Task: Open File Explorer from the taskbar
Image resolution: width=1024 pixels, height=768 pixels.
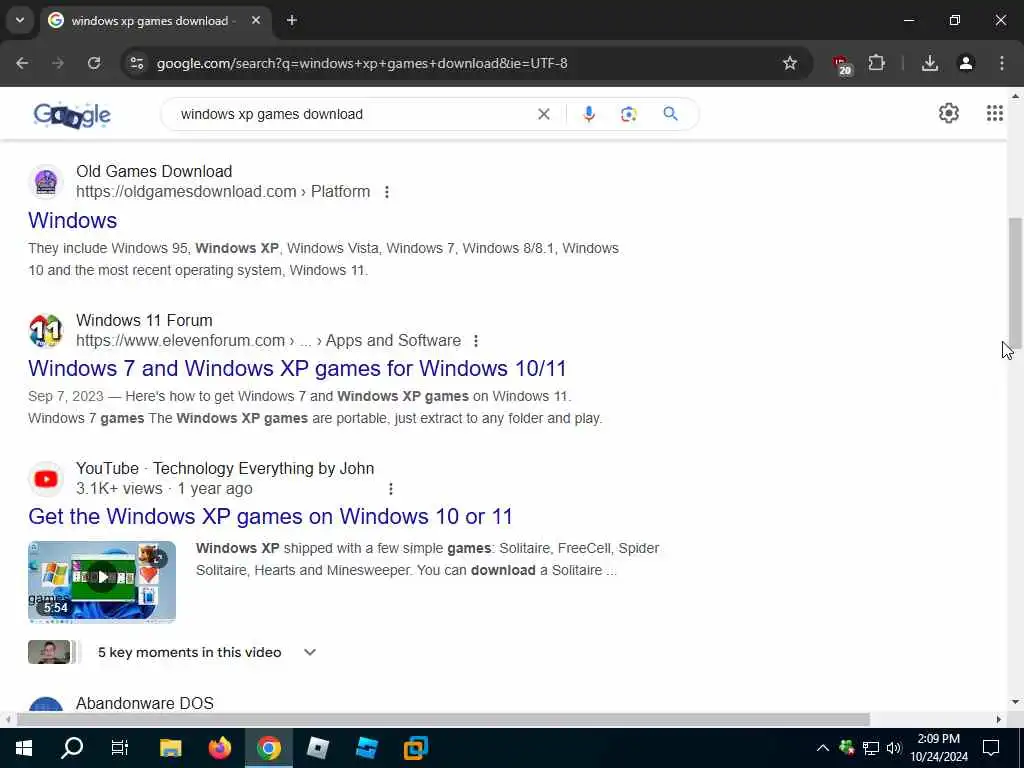Action: coord(170,748)
